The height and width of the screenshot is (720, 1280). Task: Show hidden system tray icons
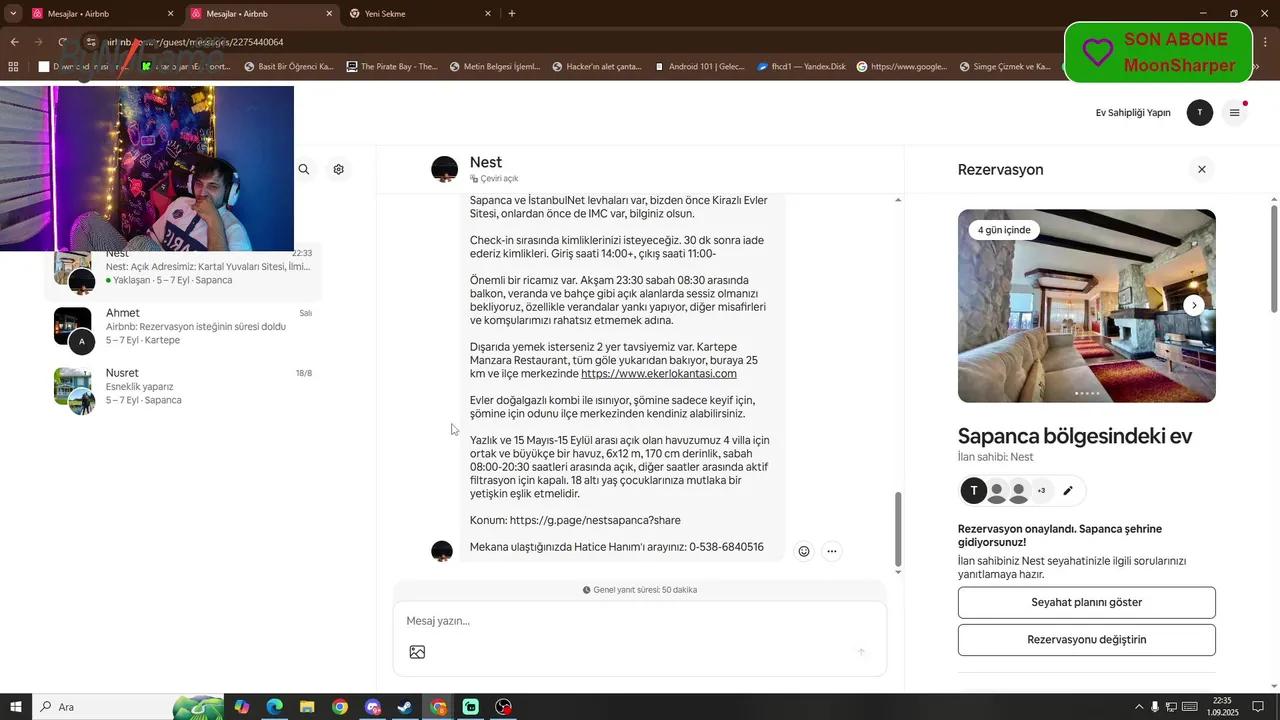[1138, 707]
